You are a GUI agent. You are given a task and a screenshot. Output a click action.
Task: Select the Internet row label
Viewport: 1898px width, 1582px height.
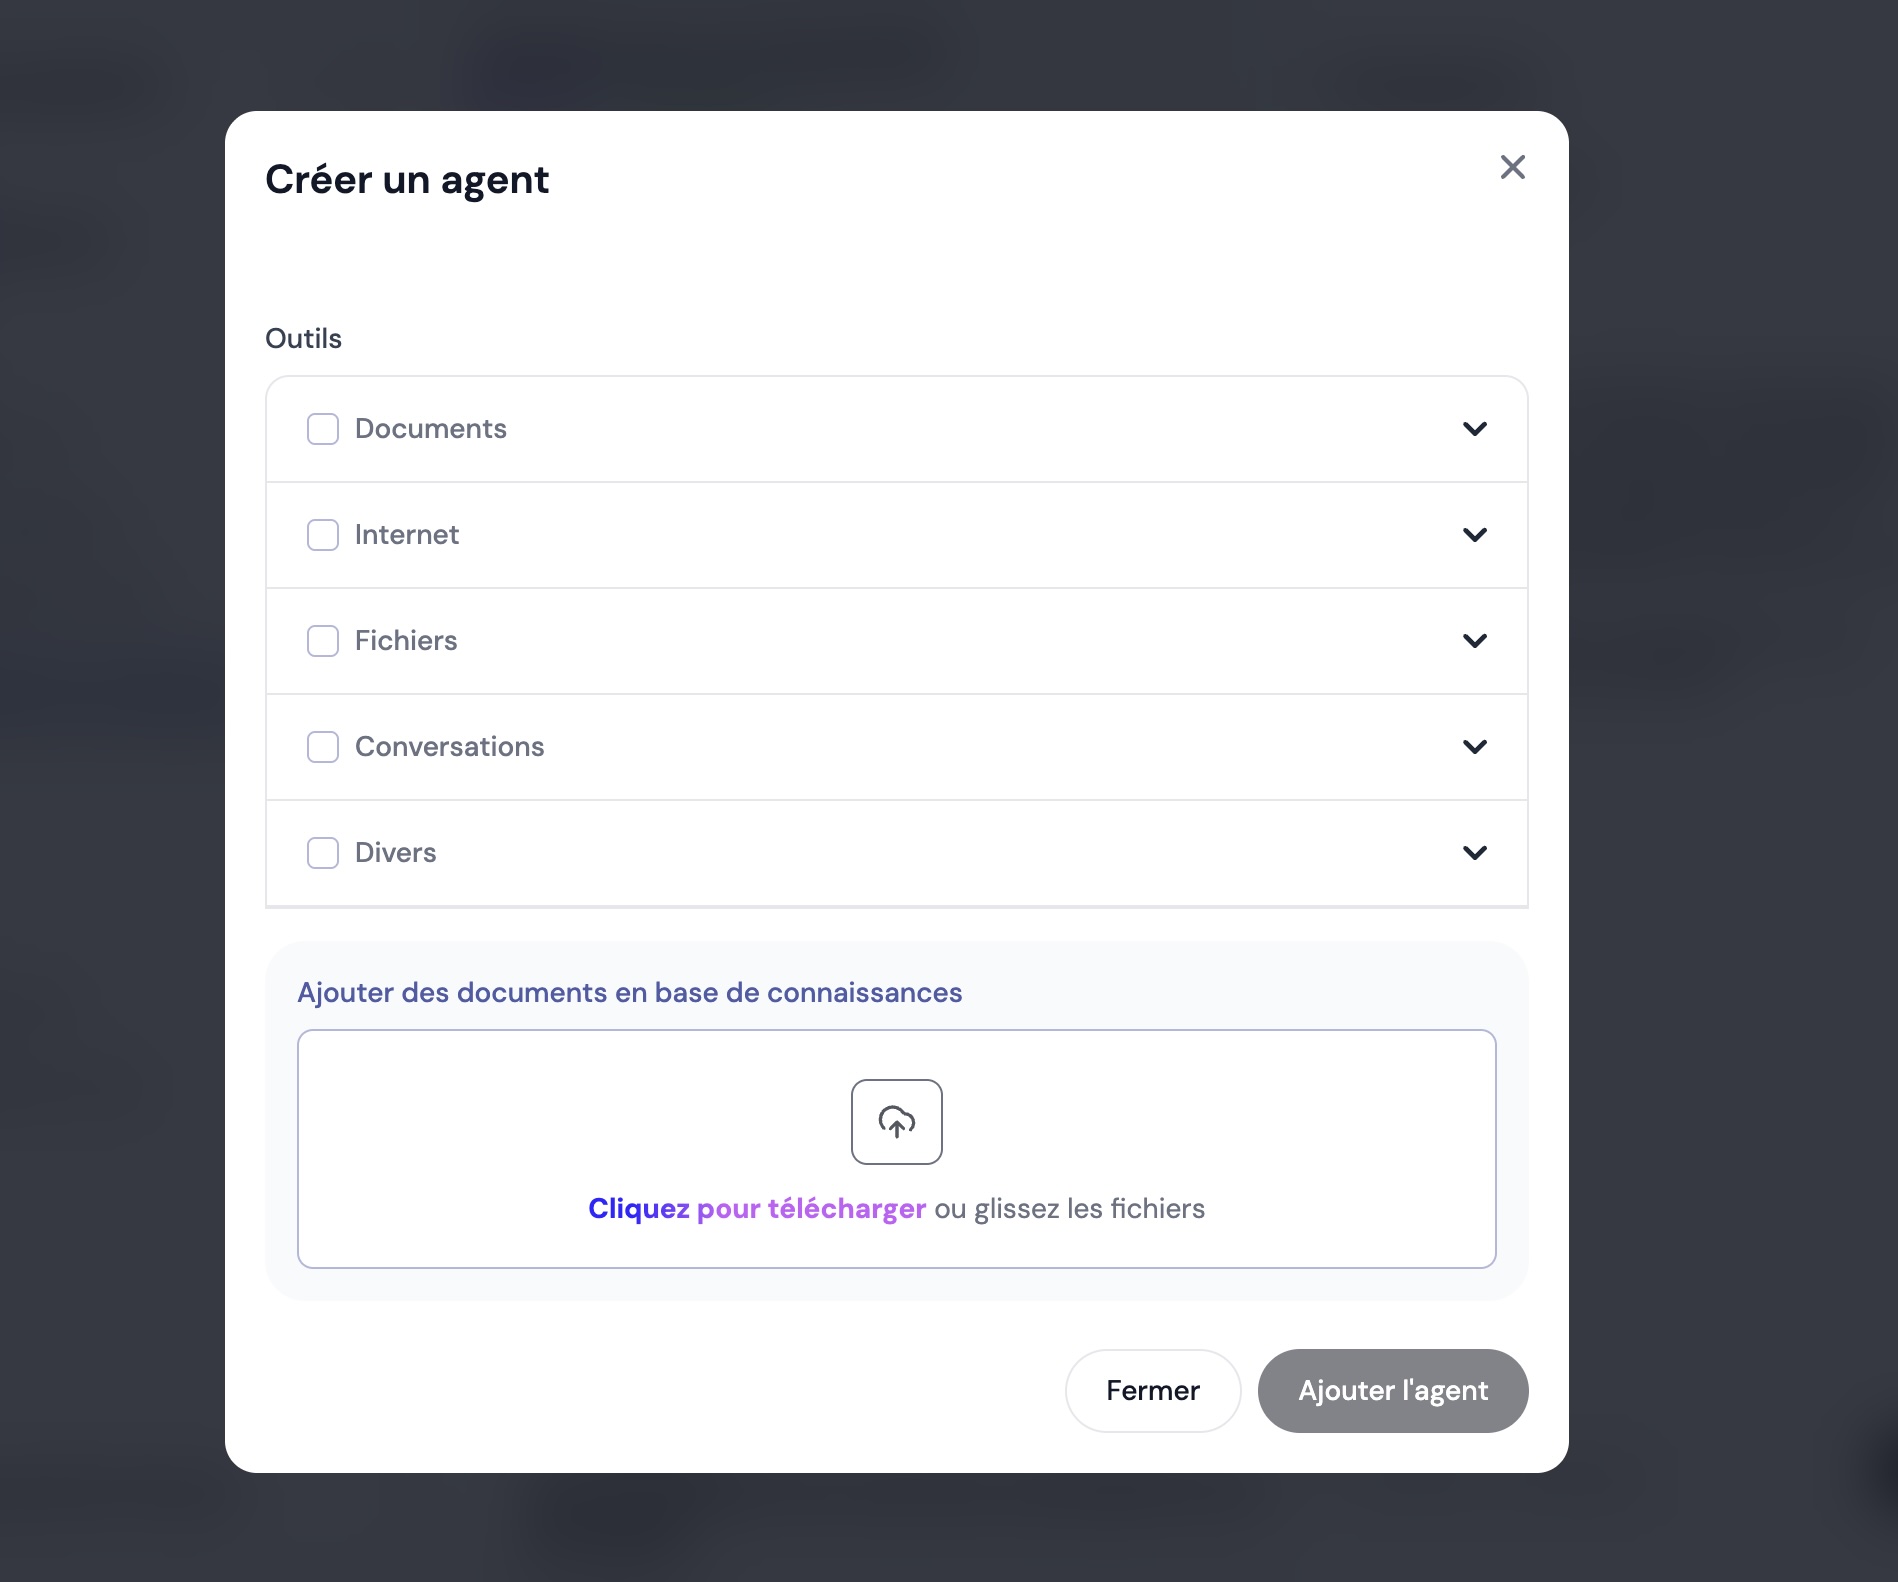click(x=406, y=535)
